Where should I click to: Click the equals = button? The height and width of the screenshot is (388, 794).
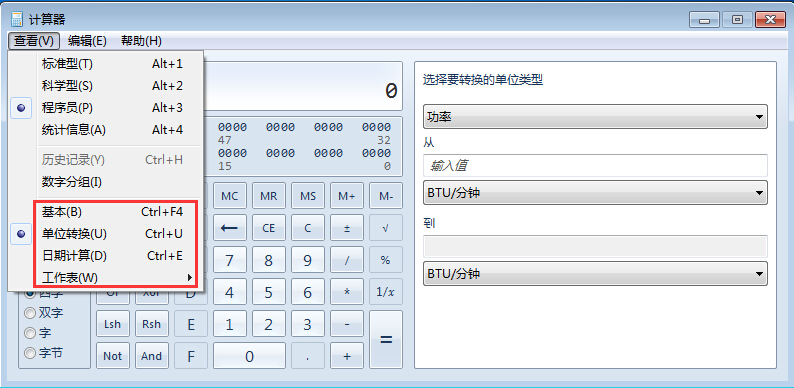coord(385,339)
